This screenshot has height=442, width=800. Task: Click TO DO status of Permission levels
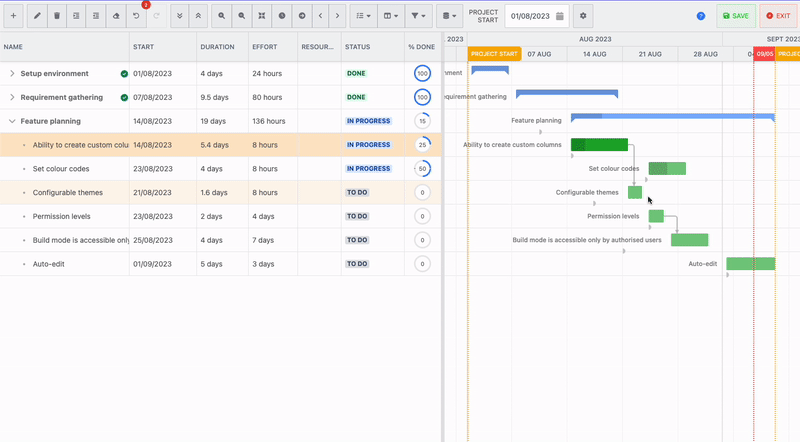coord(357,216)
